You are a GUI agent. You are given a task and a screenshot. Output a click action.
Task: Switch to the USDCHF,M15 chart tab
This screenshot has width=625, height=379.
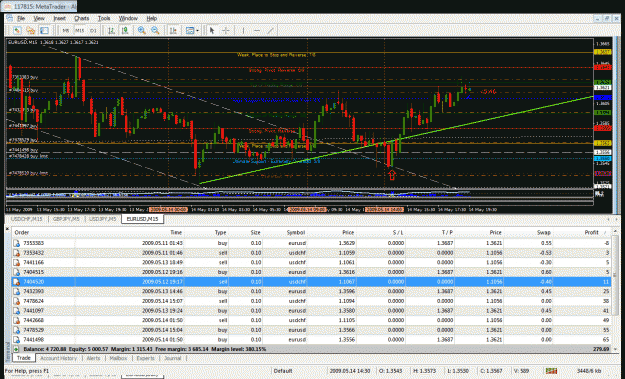click(27, 219)
